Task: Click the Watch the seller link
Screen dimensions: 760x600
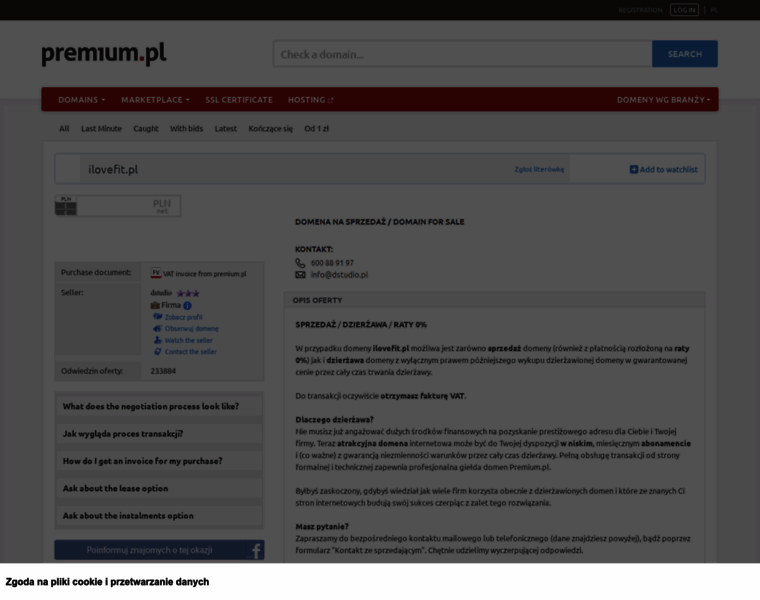Action: pos(189,340)
